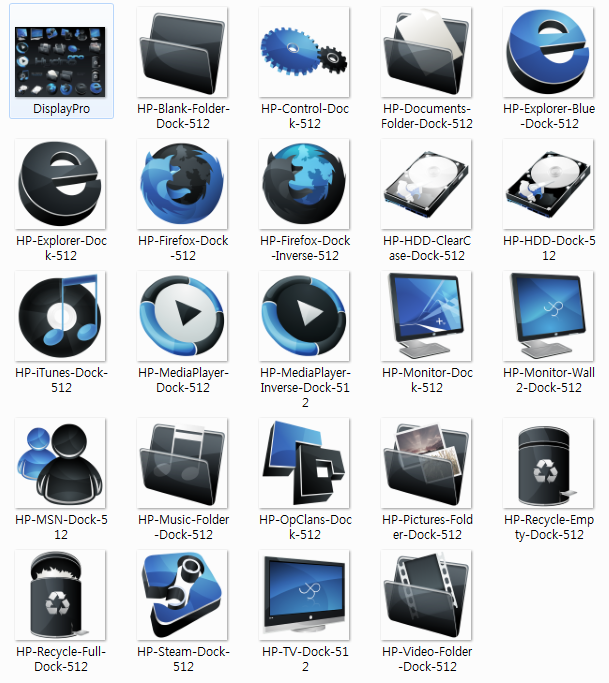Click the DisplayPro file name label
Screen dimensions: 609x683
point(61,108)
